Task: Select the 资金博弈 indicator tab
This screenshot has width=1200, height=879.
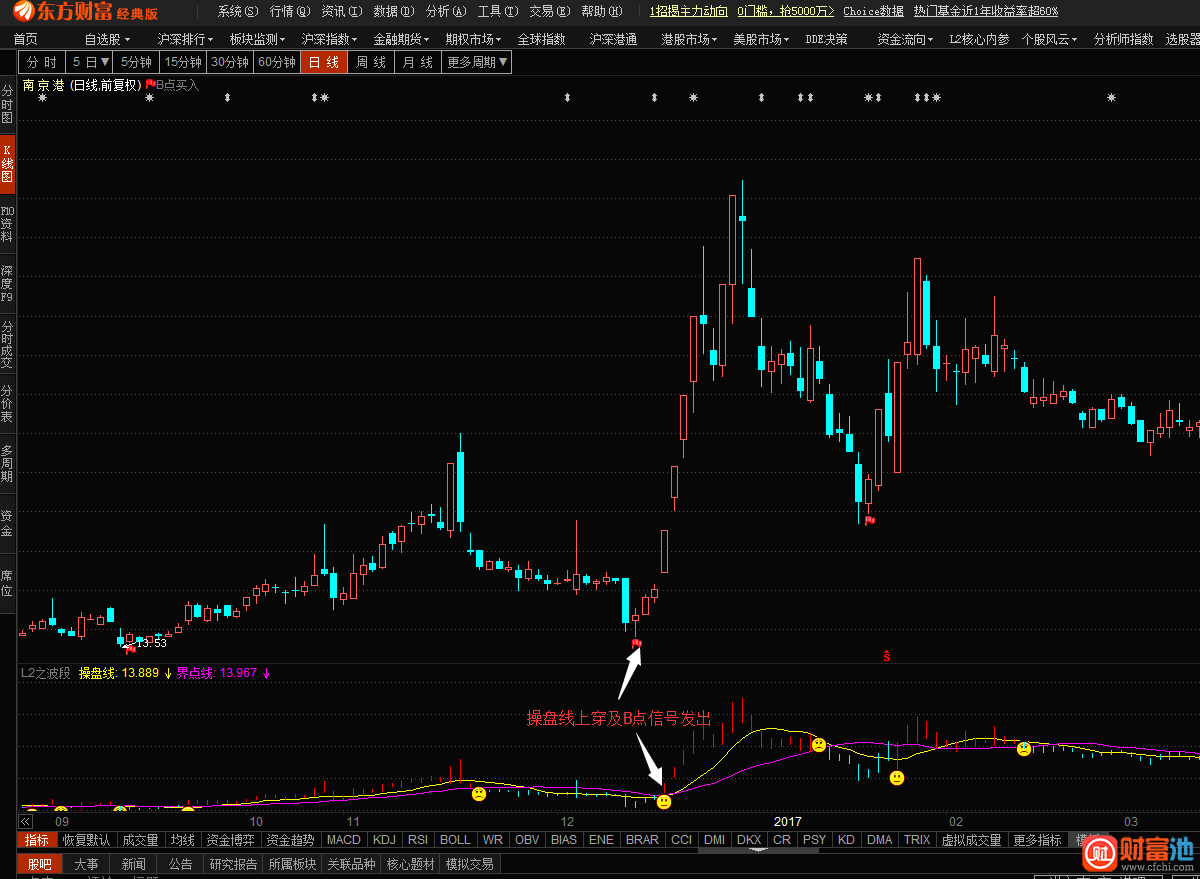Action: pos(231,840)
